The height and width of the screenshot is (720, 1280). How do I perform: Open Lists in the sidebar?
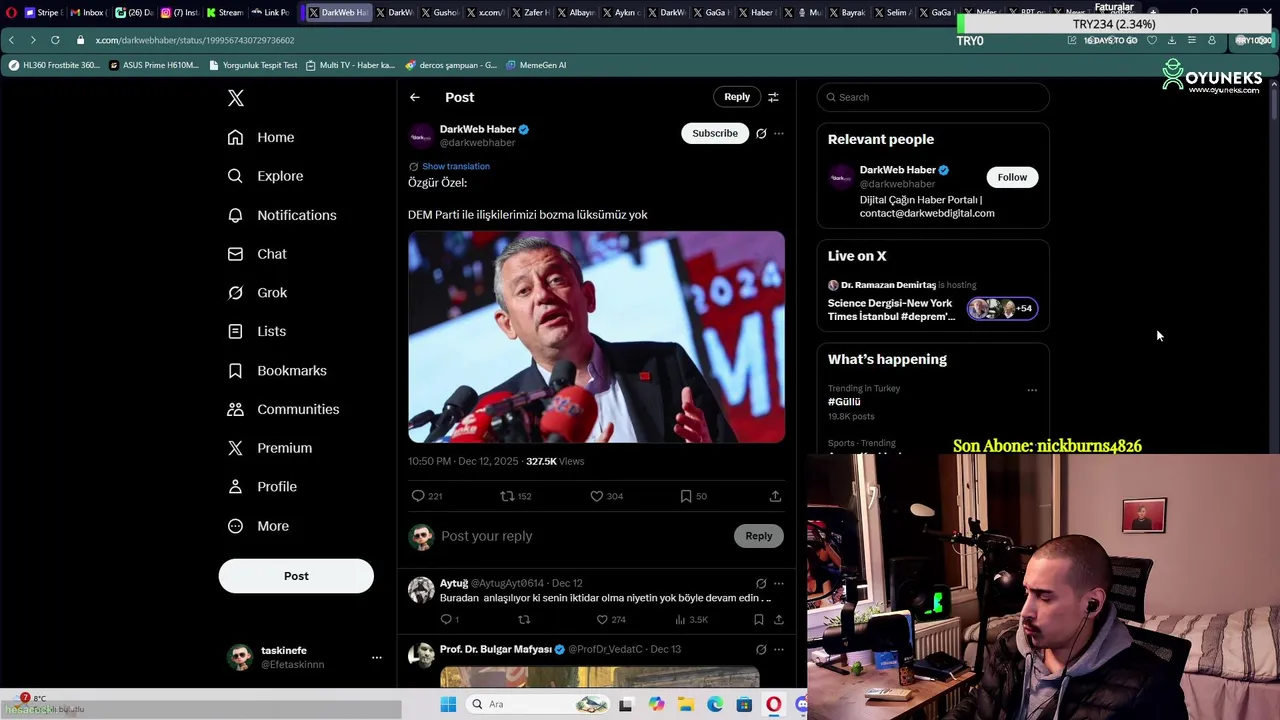point(257,331)
